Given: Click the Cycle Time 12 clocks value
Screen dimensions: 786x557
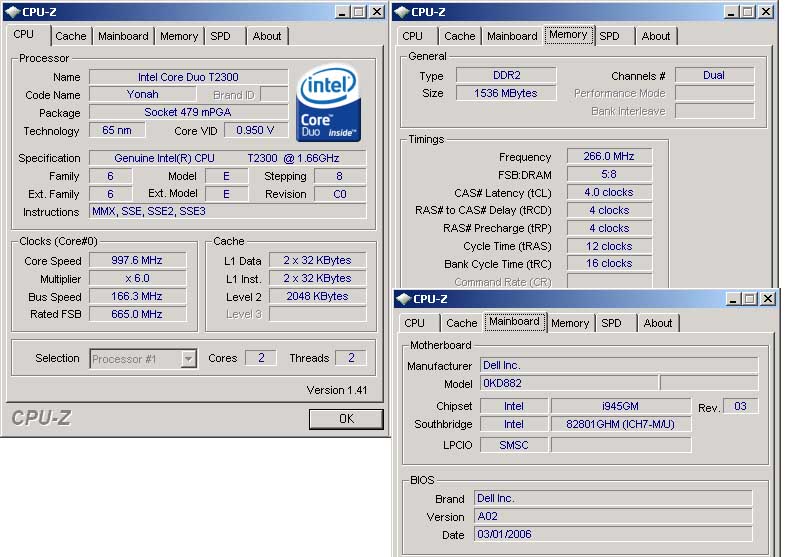Looking at the screenshot, I should tap(609, 246).
